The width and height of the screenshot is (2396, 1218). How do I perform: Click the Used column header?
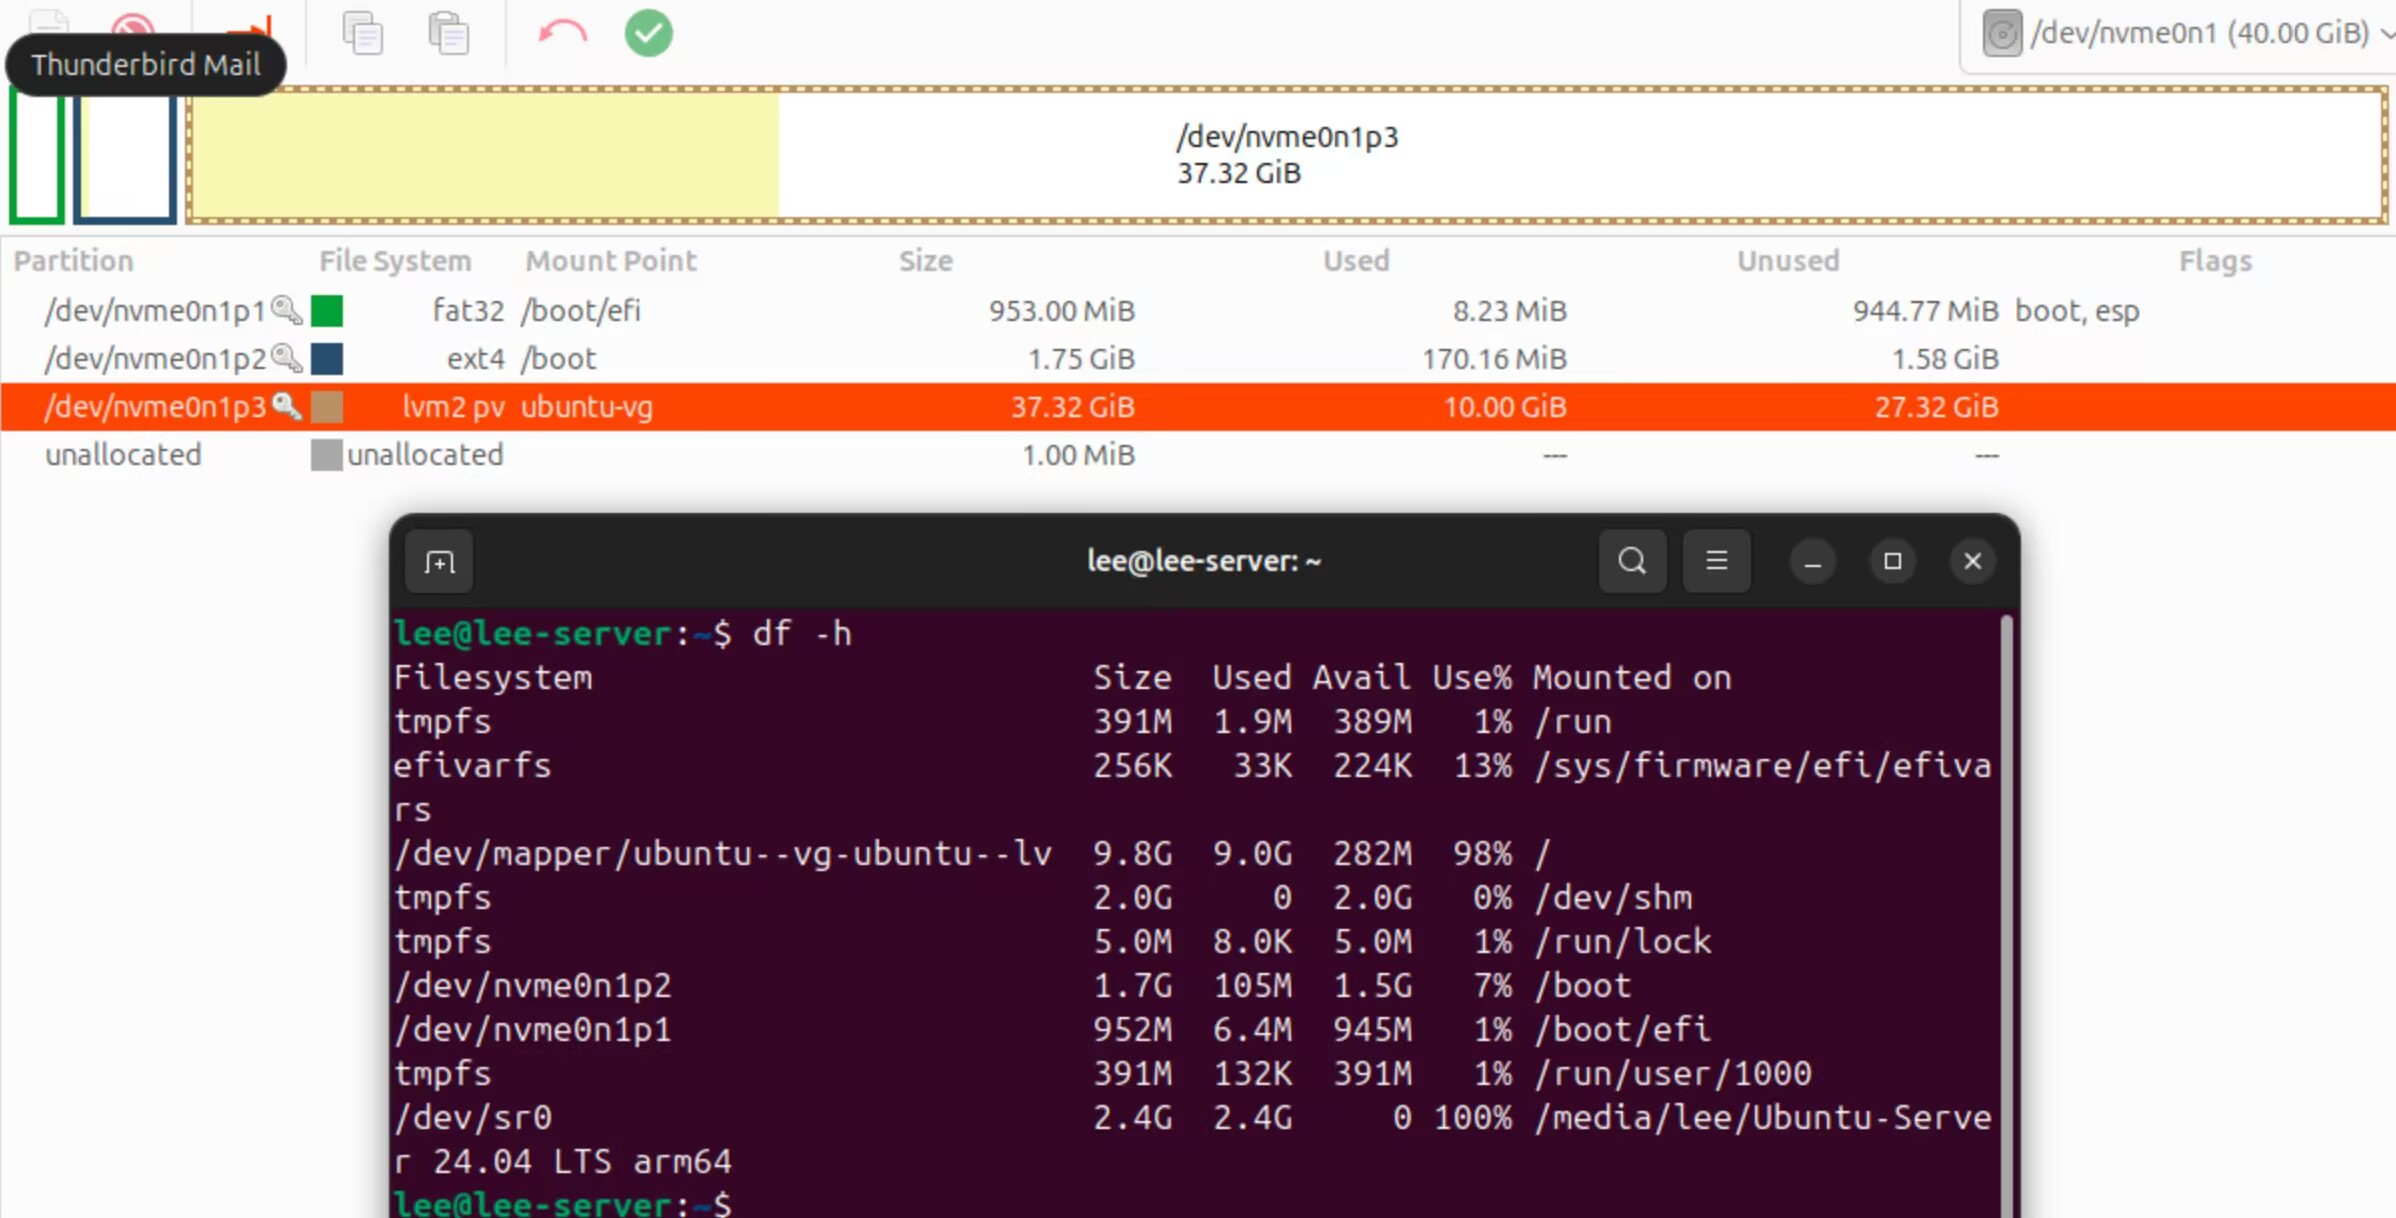[x=1356, y=261]
